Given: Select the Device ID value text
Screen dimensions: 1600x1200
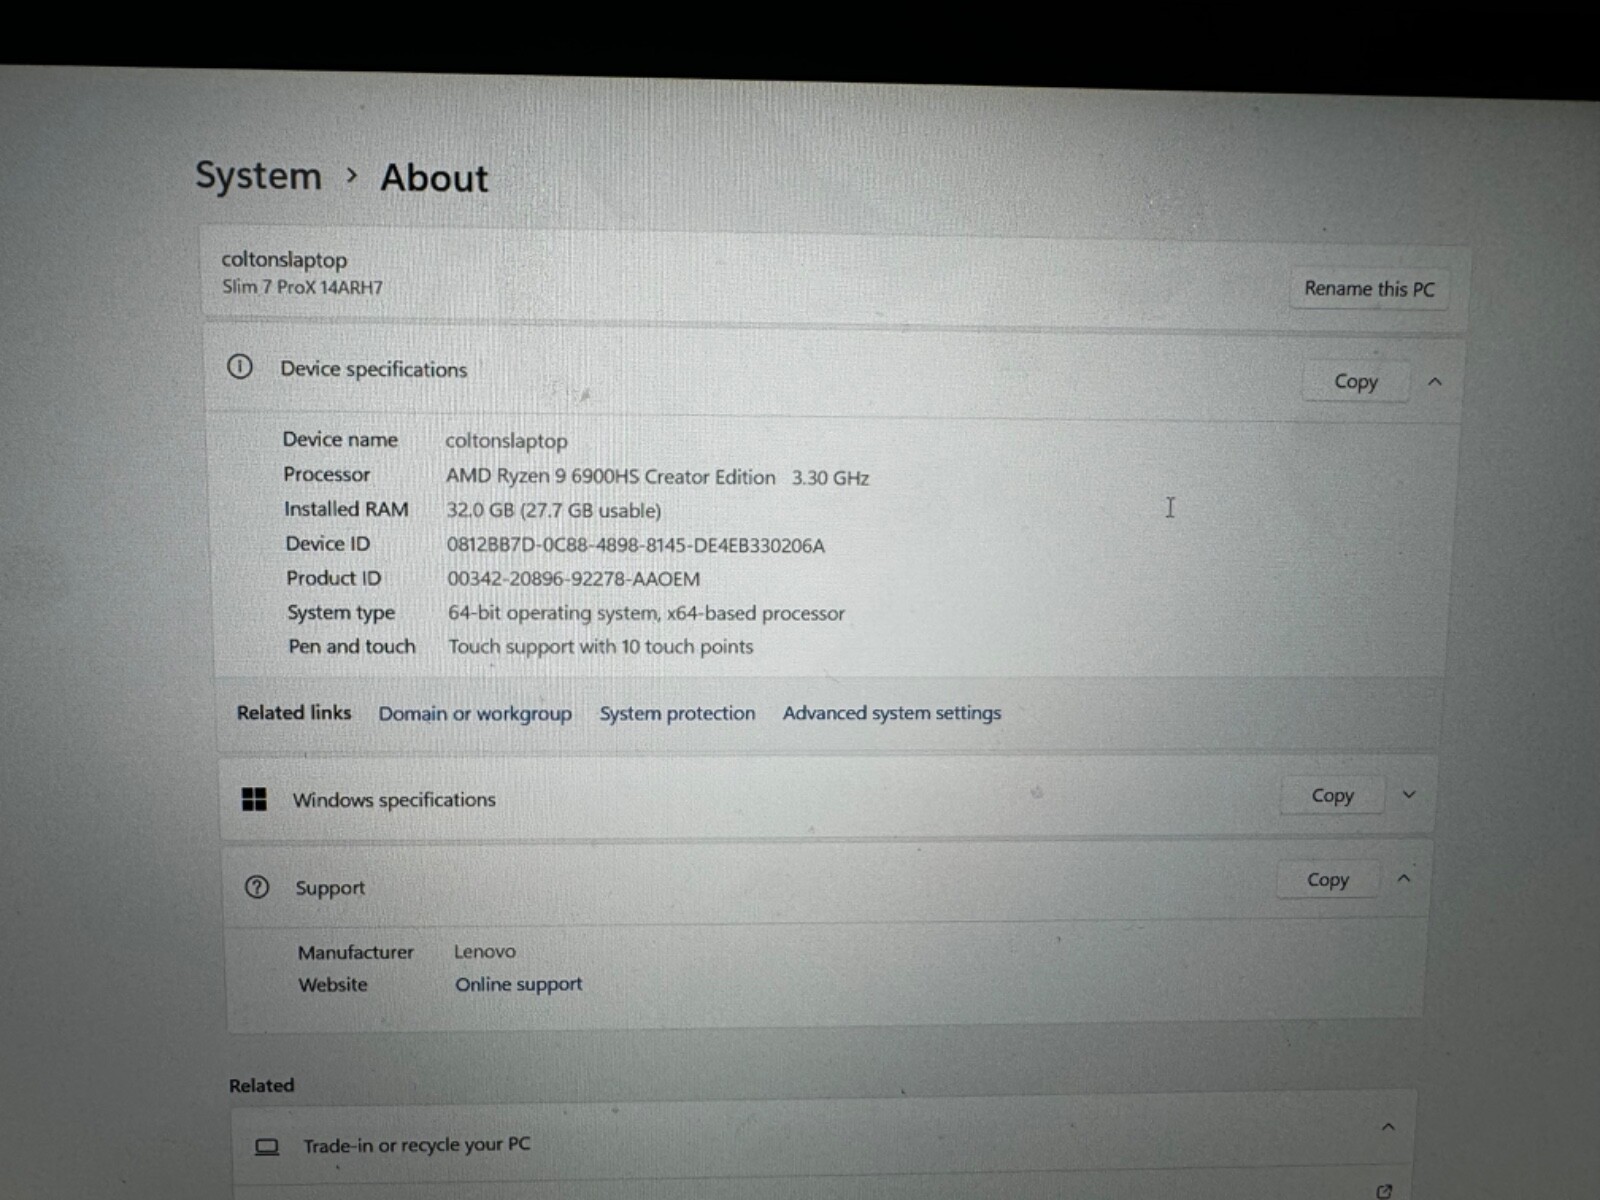Looking at the screenshot, I should coord(636,546).
